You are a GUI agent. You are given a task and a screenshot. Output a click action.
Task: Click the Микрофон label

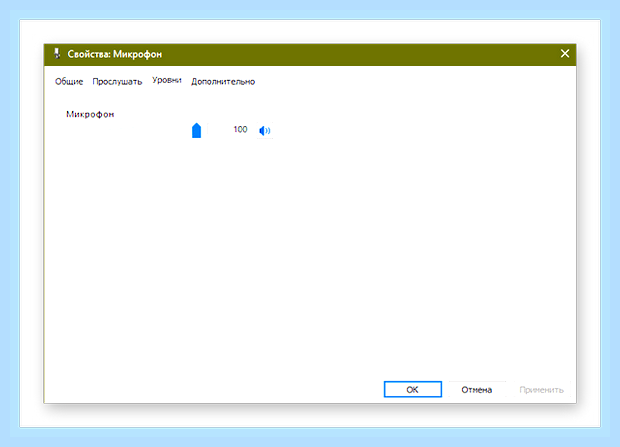(90, 114)
